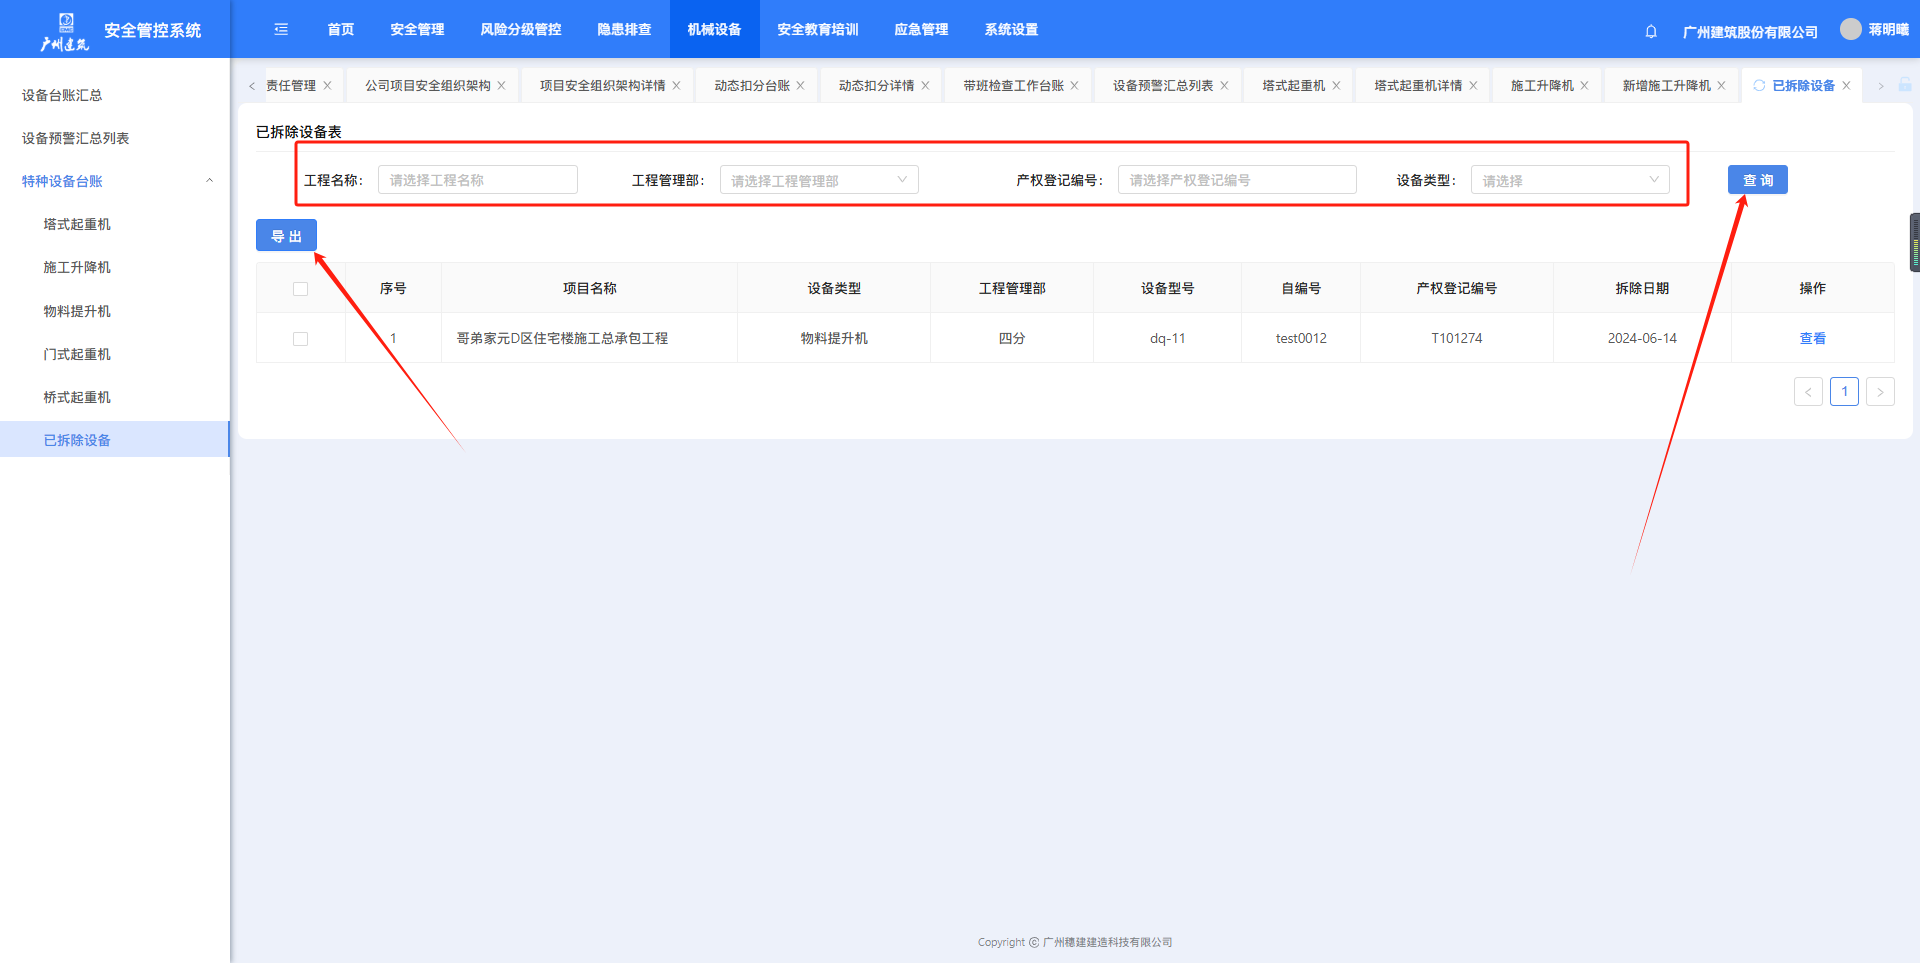Check the select-all checkbox in table header
This screenshot has width=1920, height=963.
[300, 289]
